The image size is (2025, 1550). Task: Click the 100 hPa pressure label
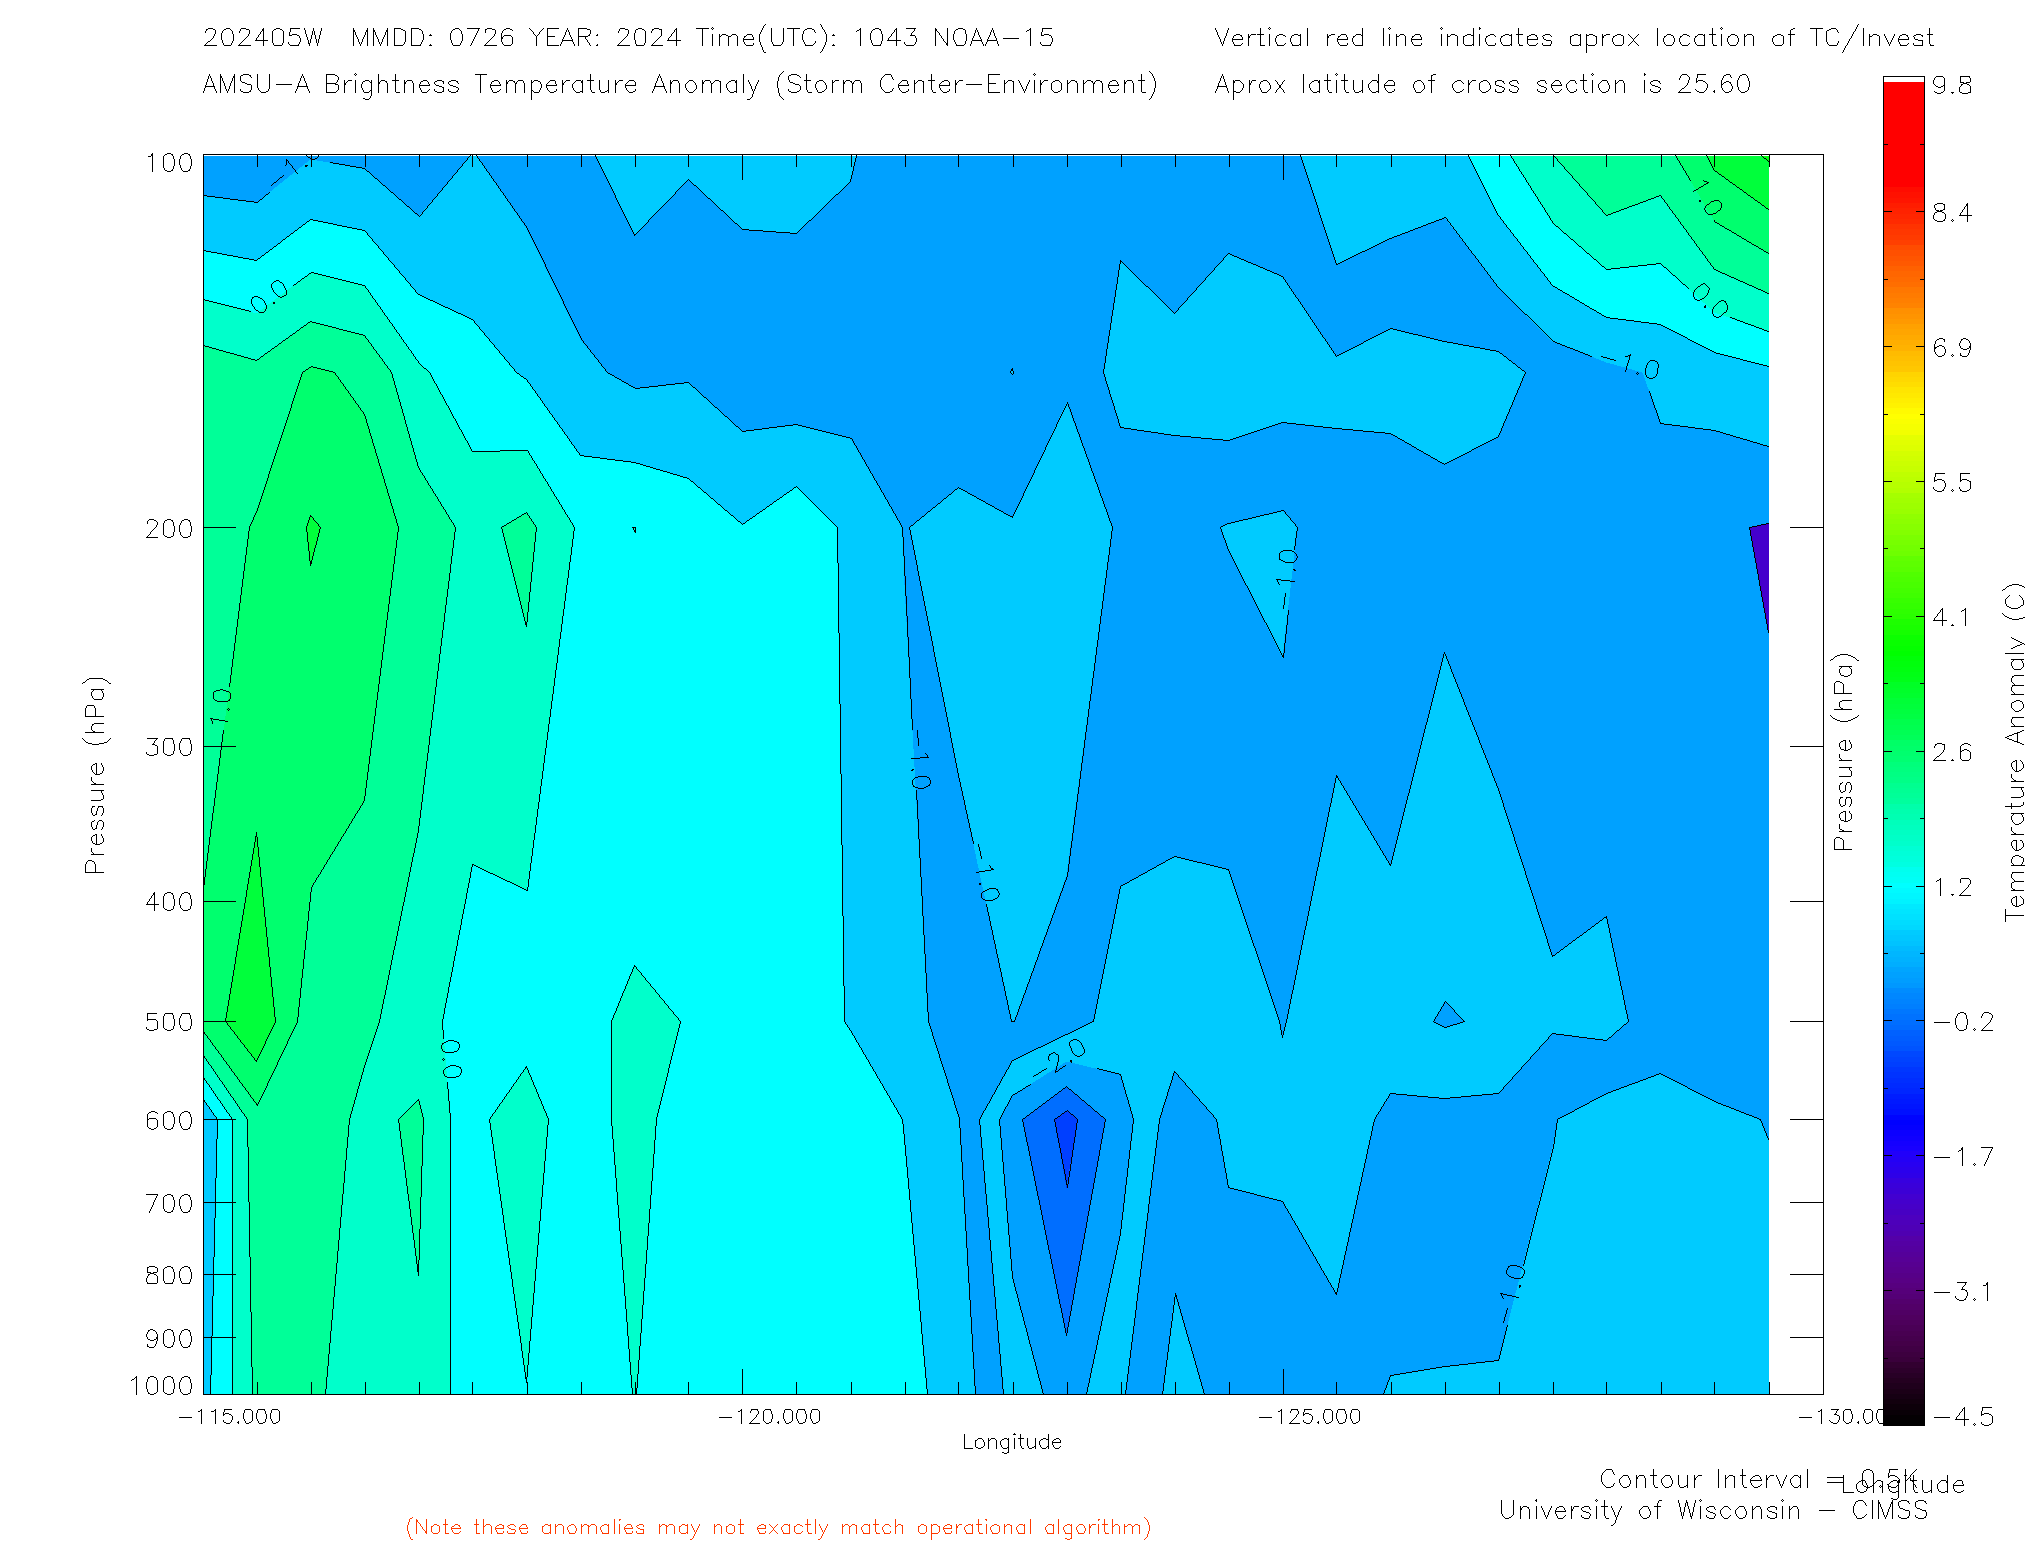tap(169, 163)
